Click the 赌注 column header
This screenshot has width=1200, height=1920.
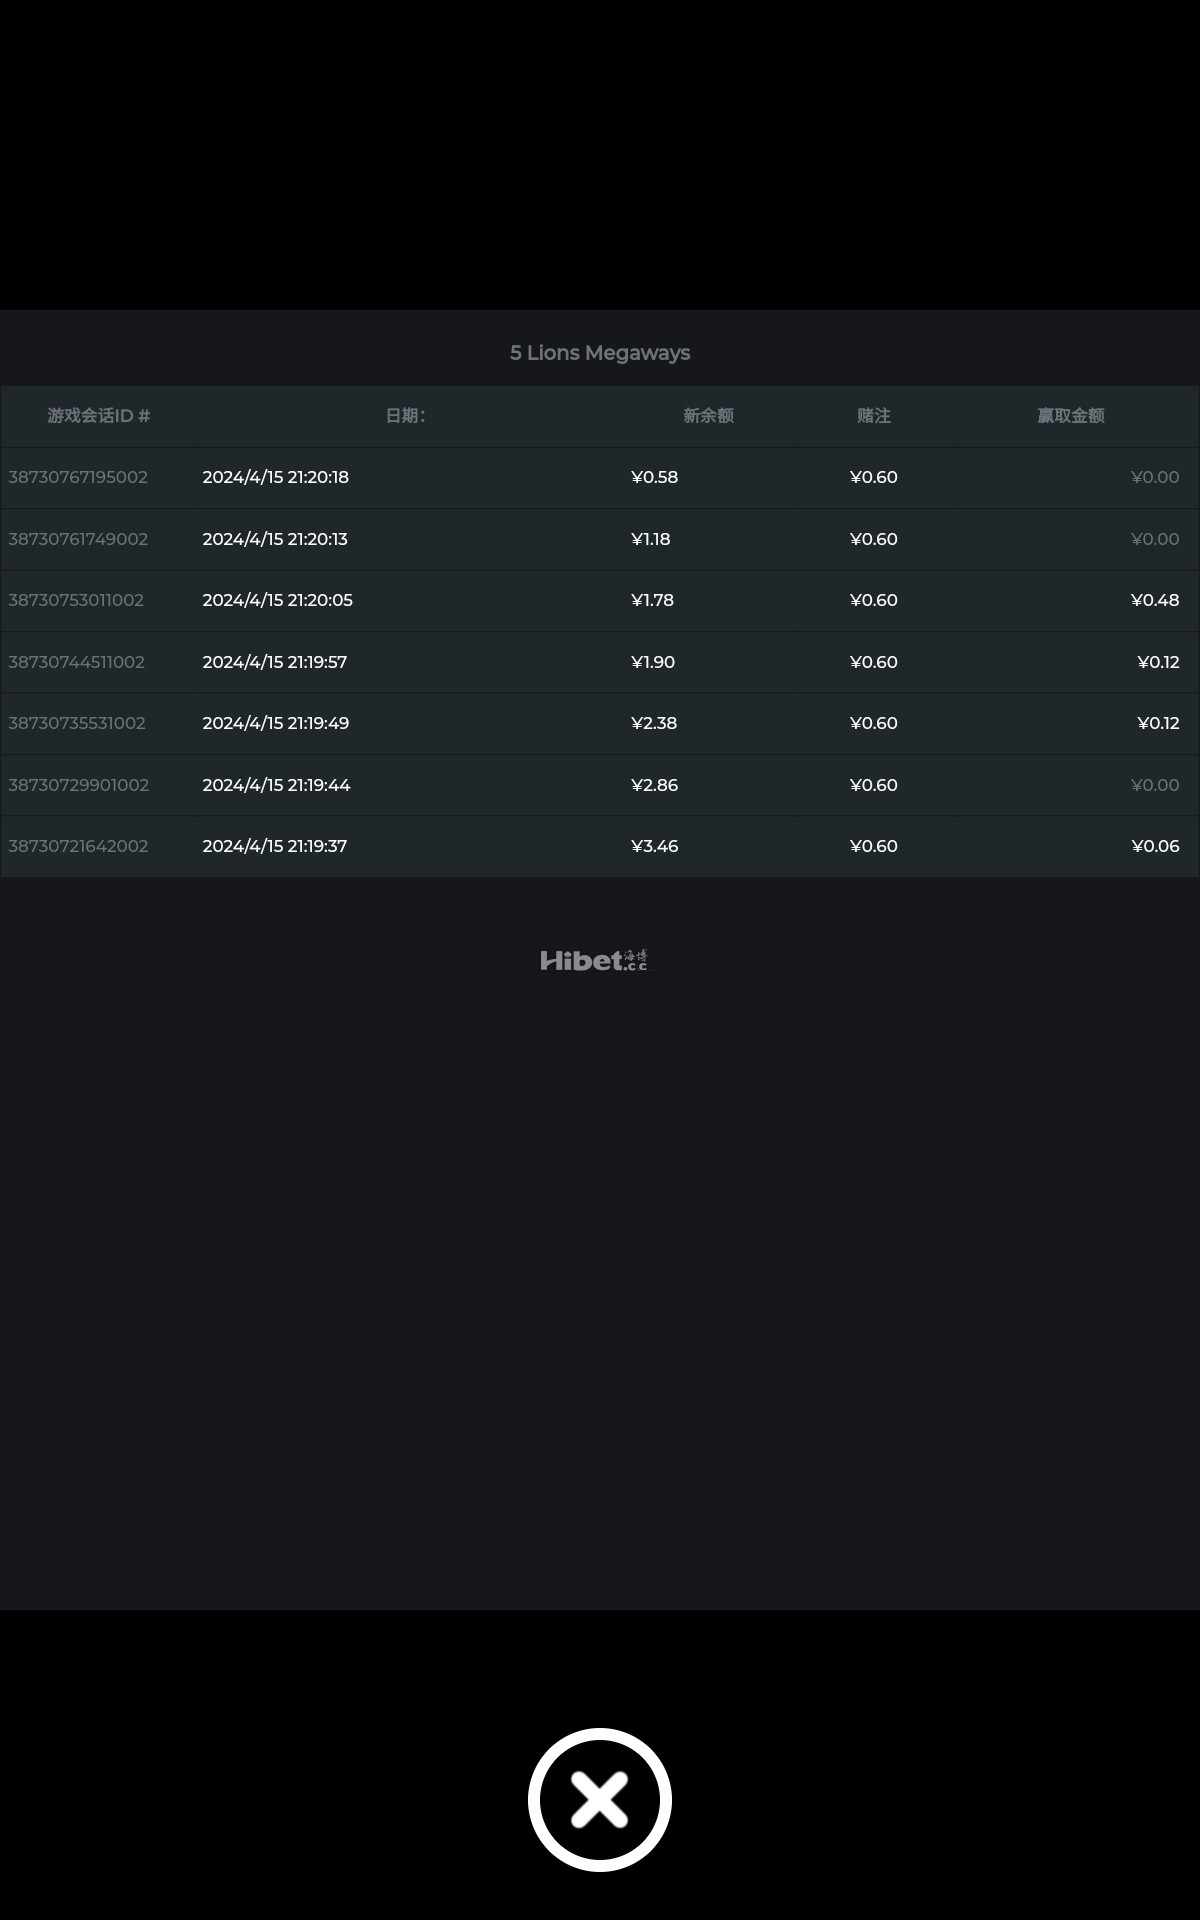click(874, 416)
